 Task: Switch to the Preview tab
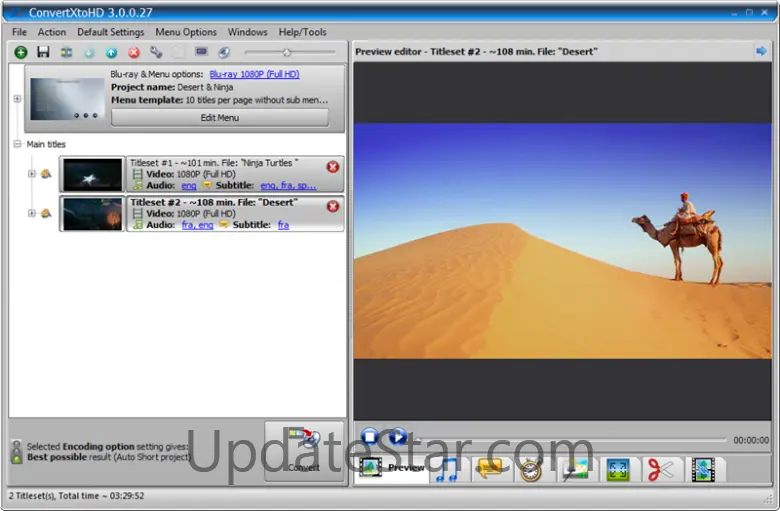tap(392, 468)
